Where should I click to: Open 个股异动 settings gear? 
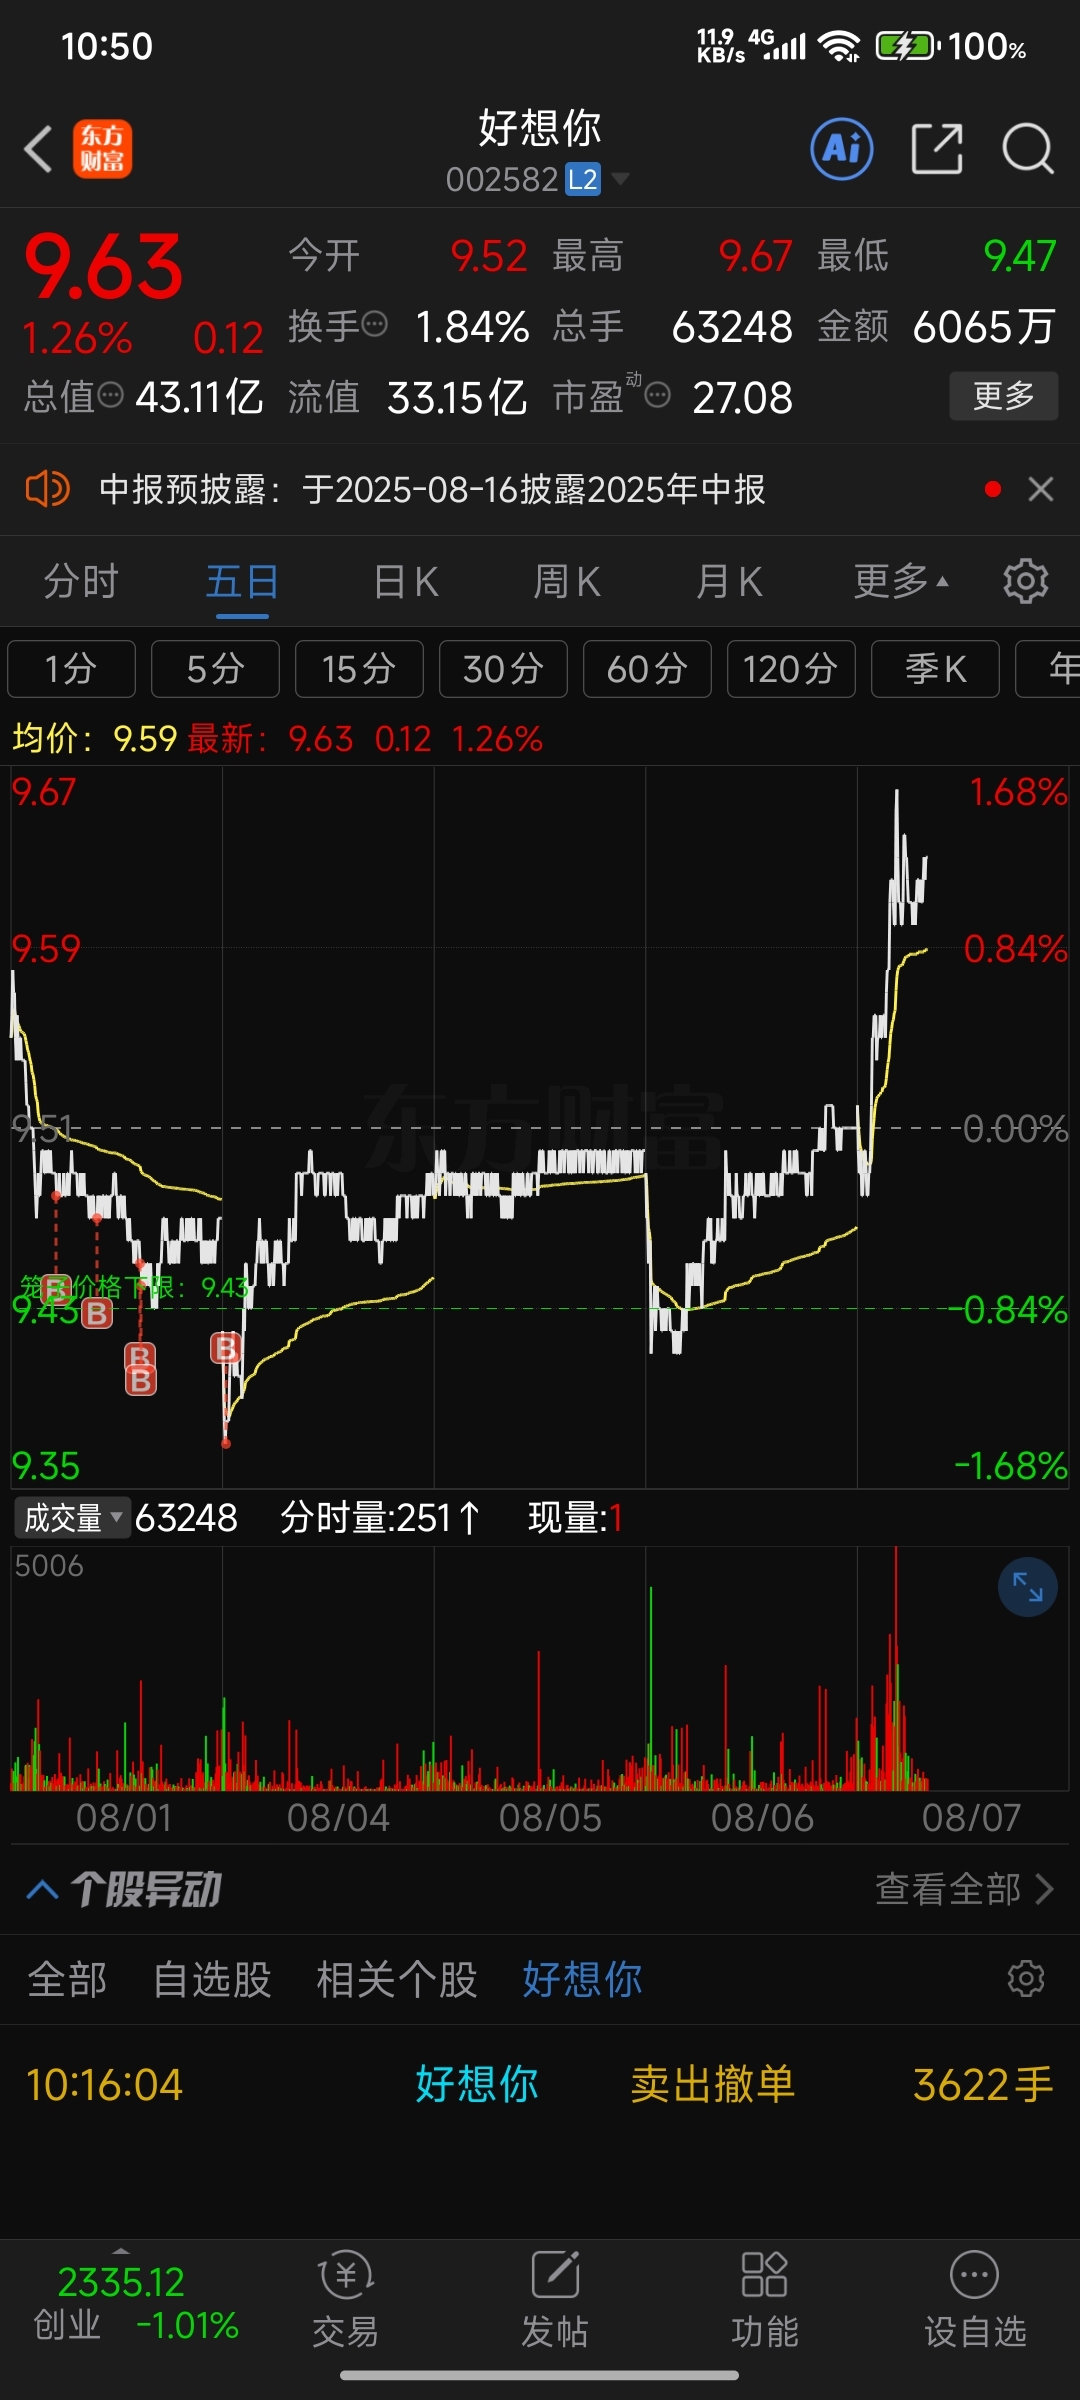click(1026, 1979)
